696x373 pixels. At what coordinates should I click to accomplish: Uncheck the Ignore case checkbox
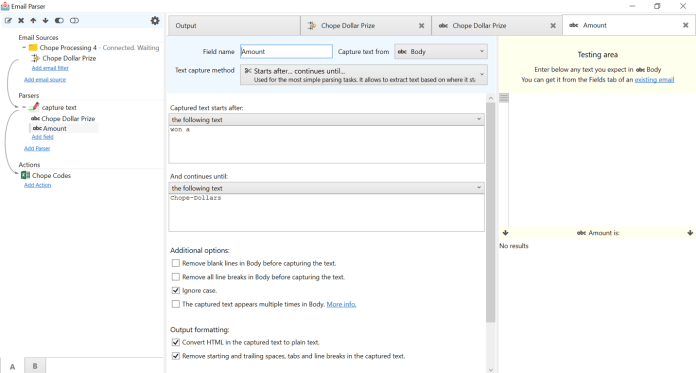176,290
